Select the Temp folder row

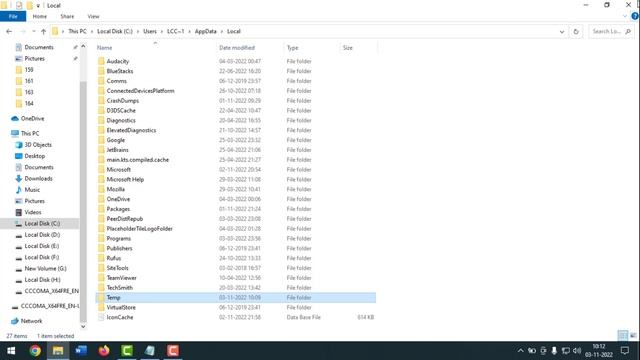tap(236, 298)
